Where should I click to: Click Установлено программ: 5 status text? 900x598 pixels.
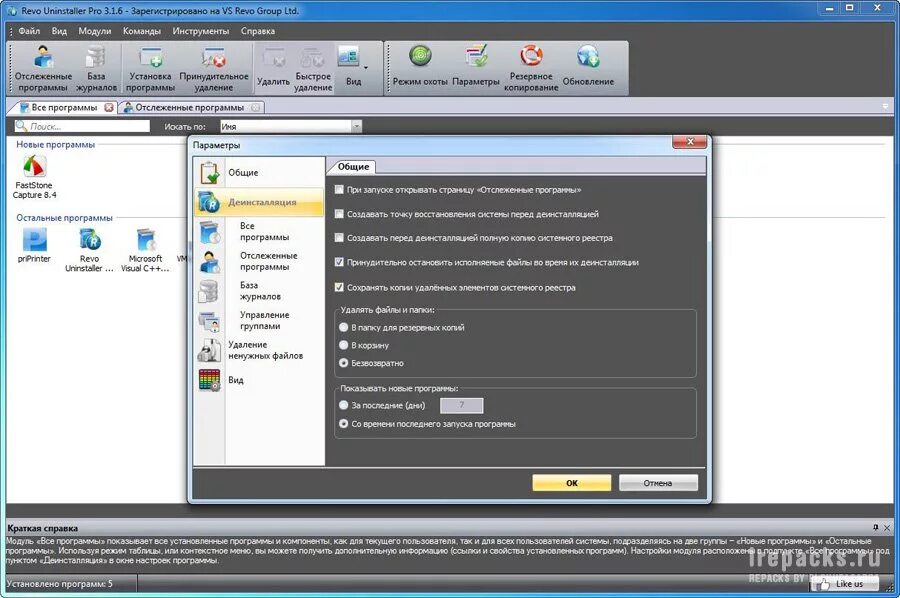tap(60, 584)
